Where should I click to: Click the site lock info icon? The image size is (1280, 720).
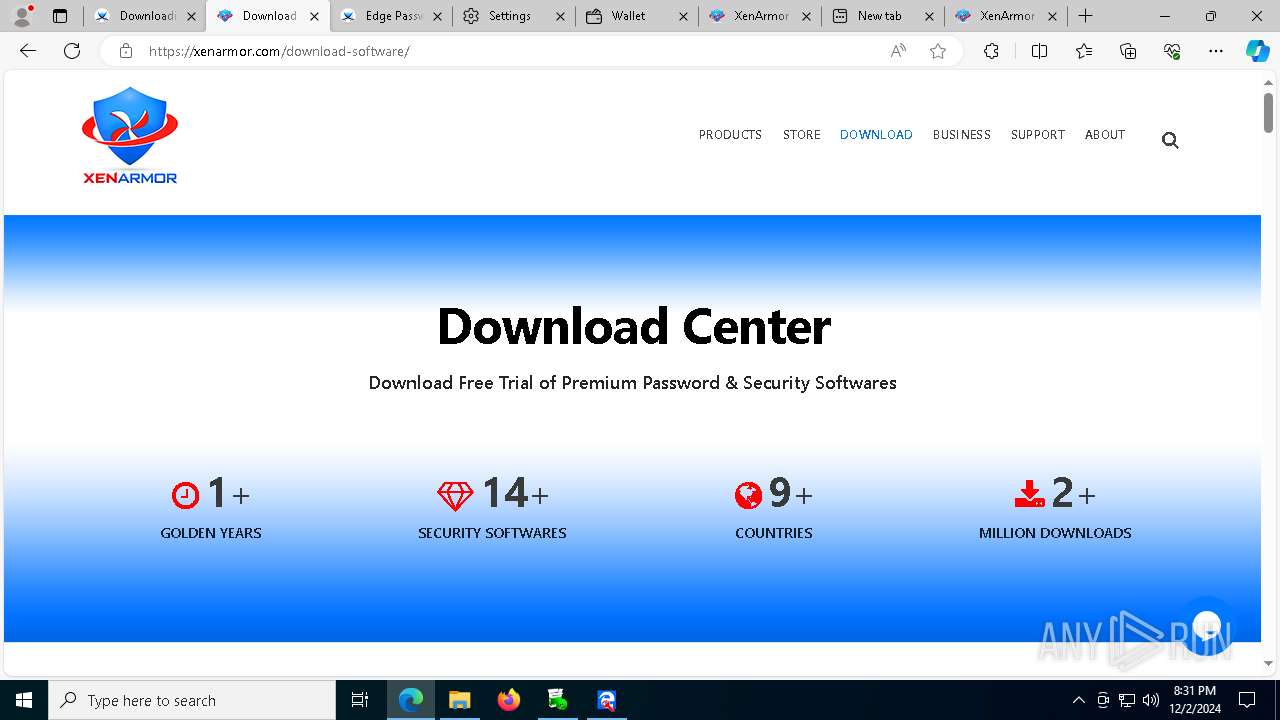click(x=126, y=51)
